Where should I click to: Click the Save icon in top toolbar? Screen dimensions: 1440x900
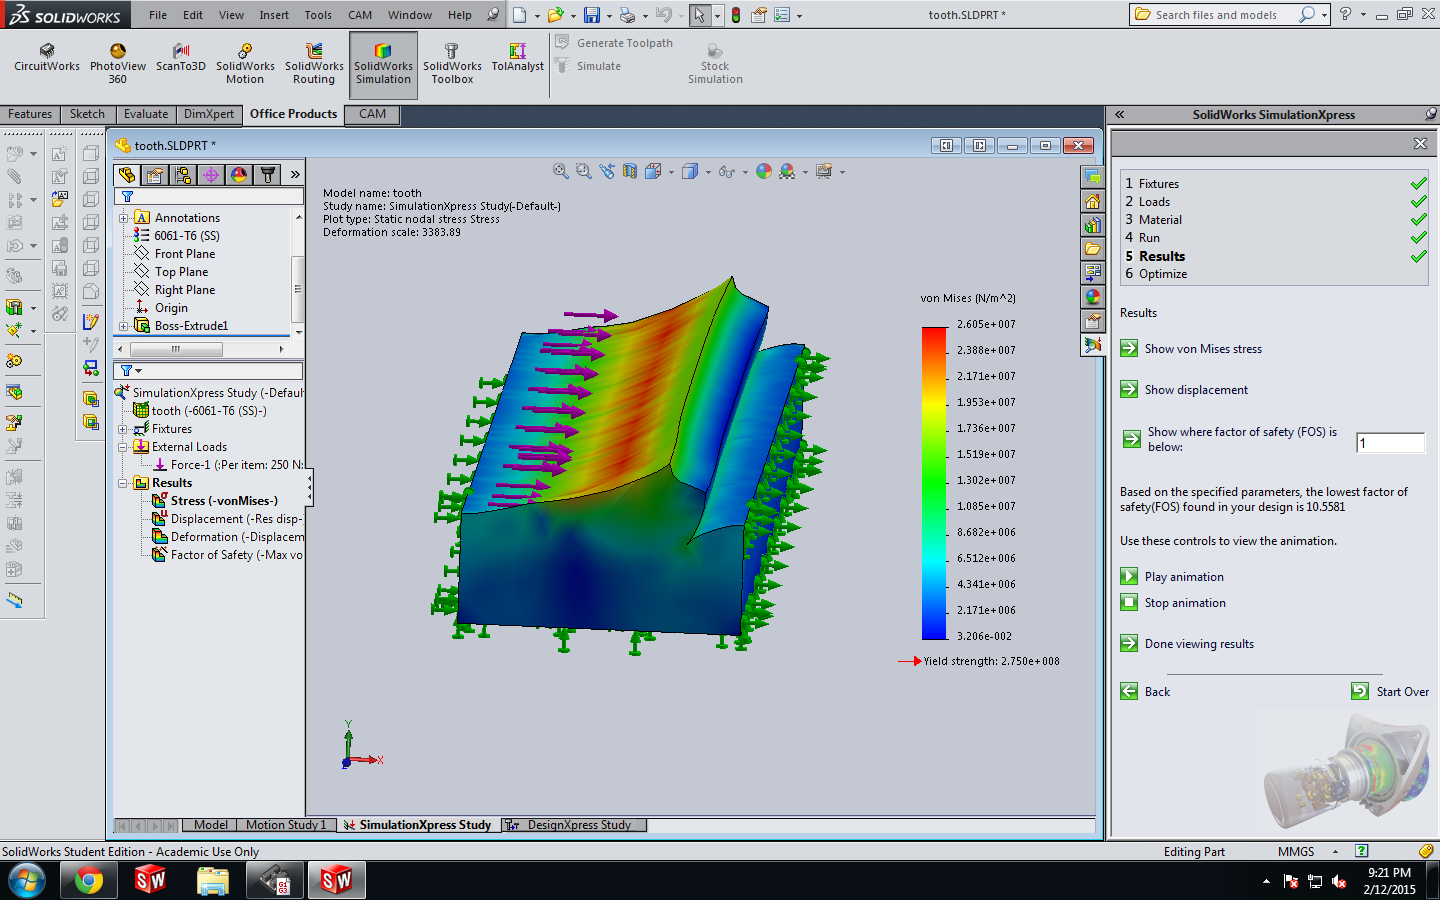(x=592, y=15)
